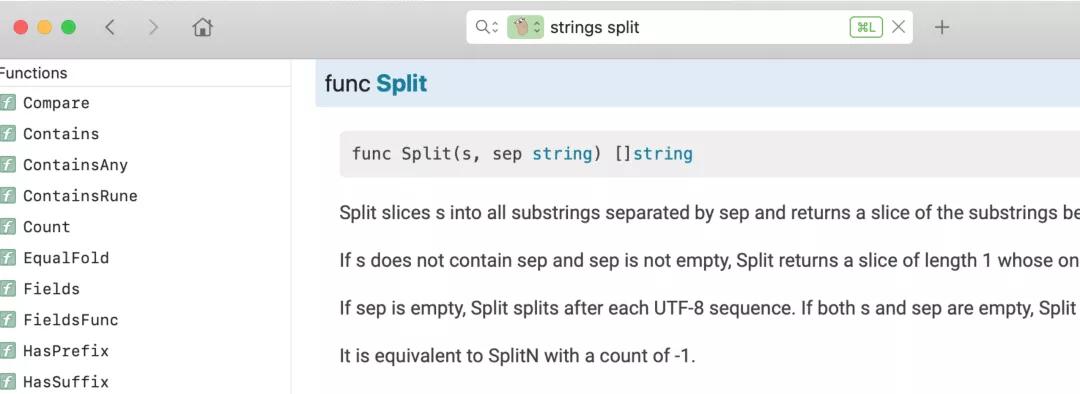1080x394 pixels.
Task: Click the ⌘L shortcut badge
Action: pyautogui.click(x=866, y=28)
